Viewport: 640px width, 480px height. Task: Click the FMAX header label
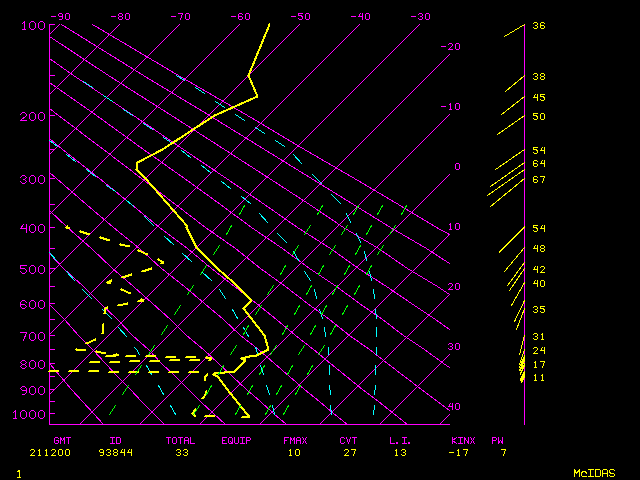tap(294, 440)
